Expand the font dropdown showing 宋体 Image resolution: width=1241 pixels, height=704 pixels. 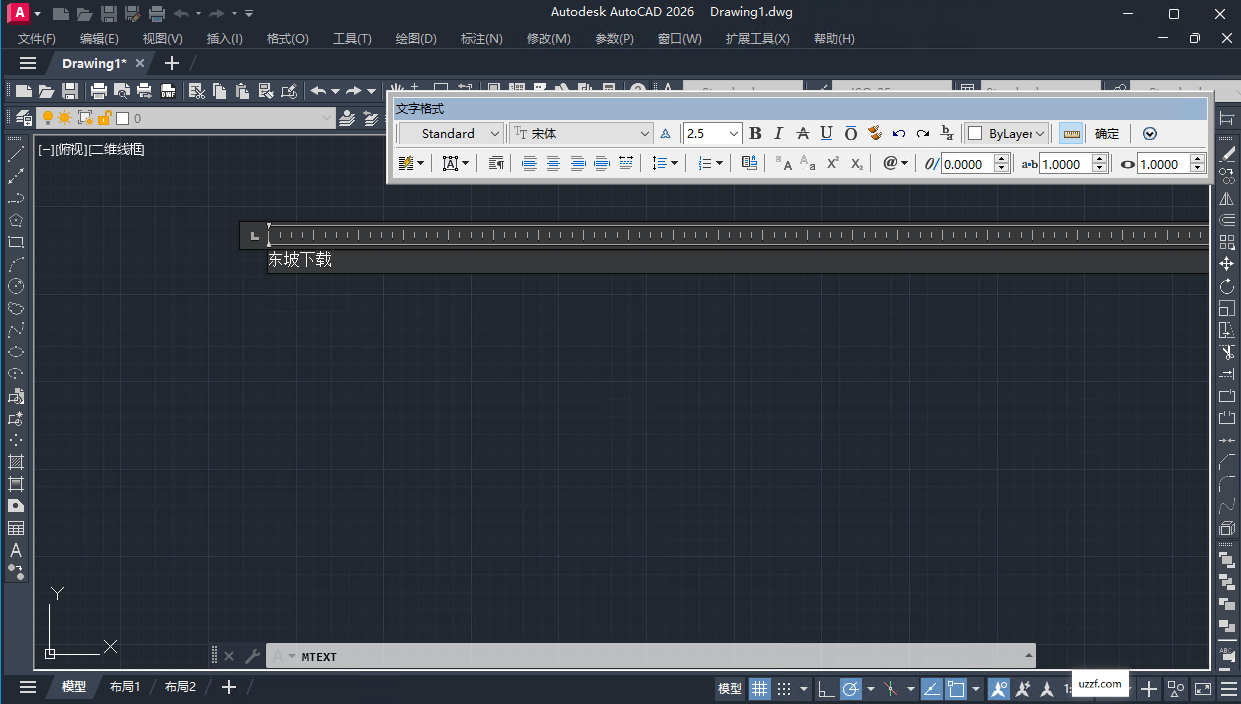click(x=644, y=133)
